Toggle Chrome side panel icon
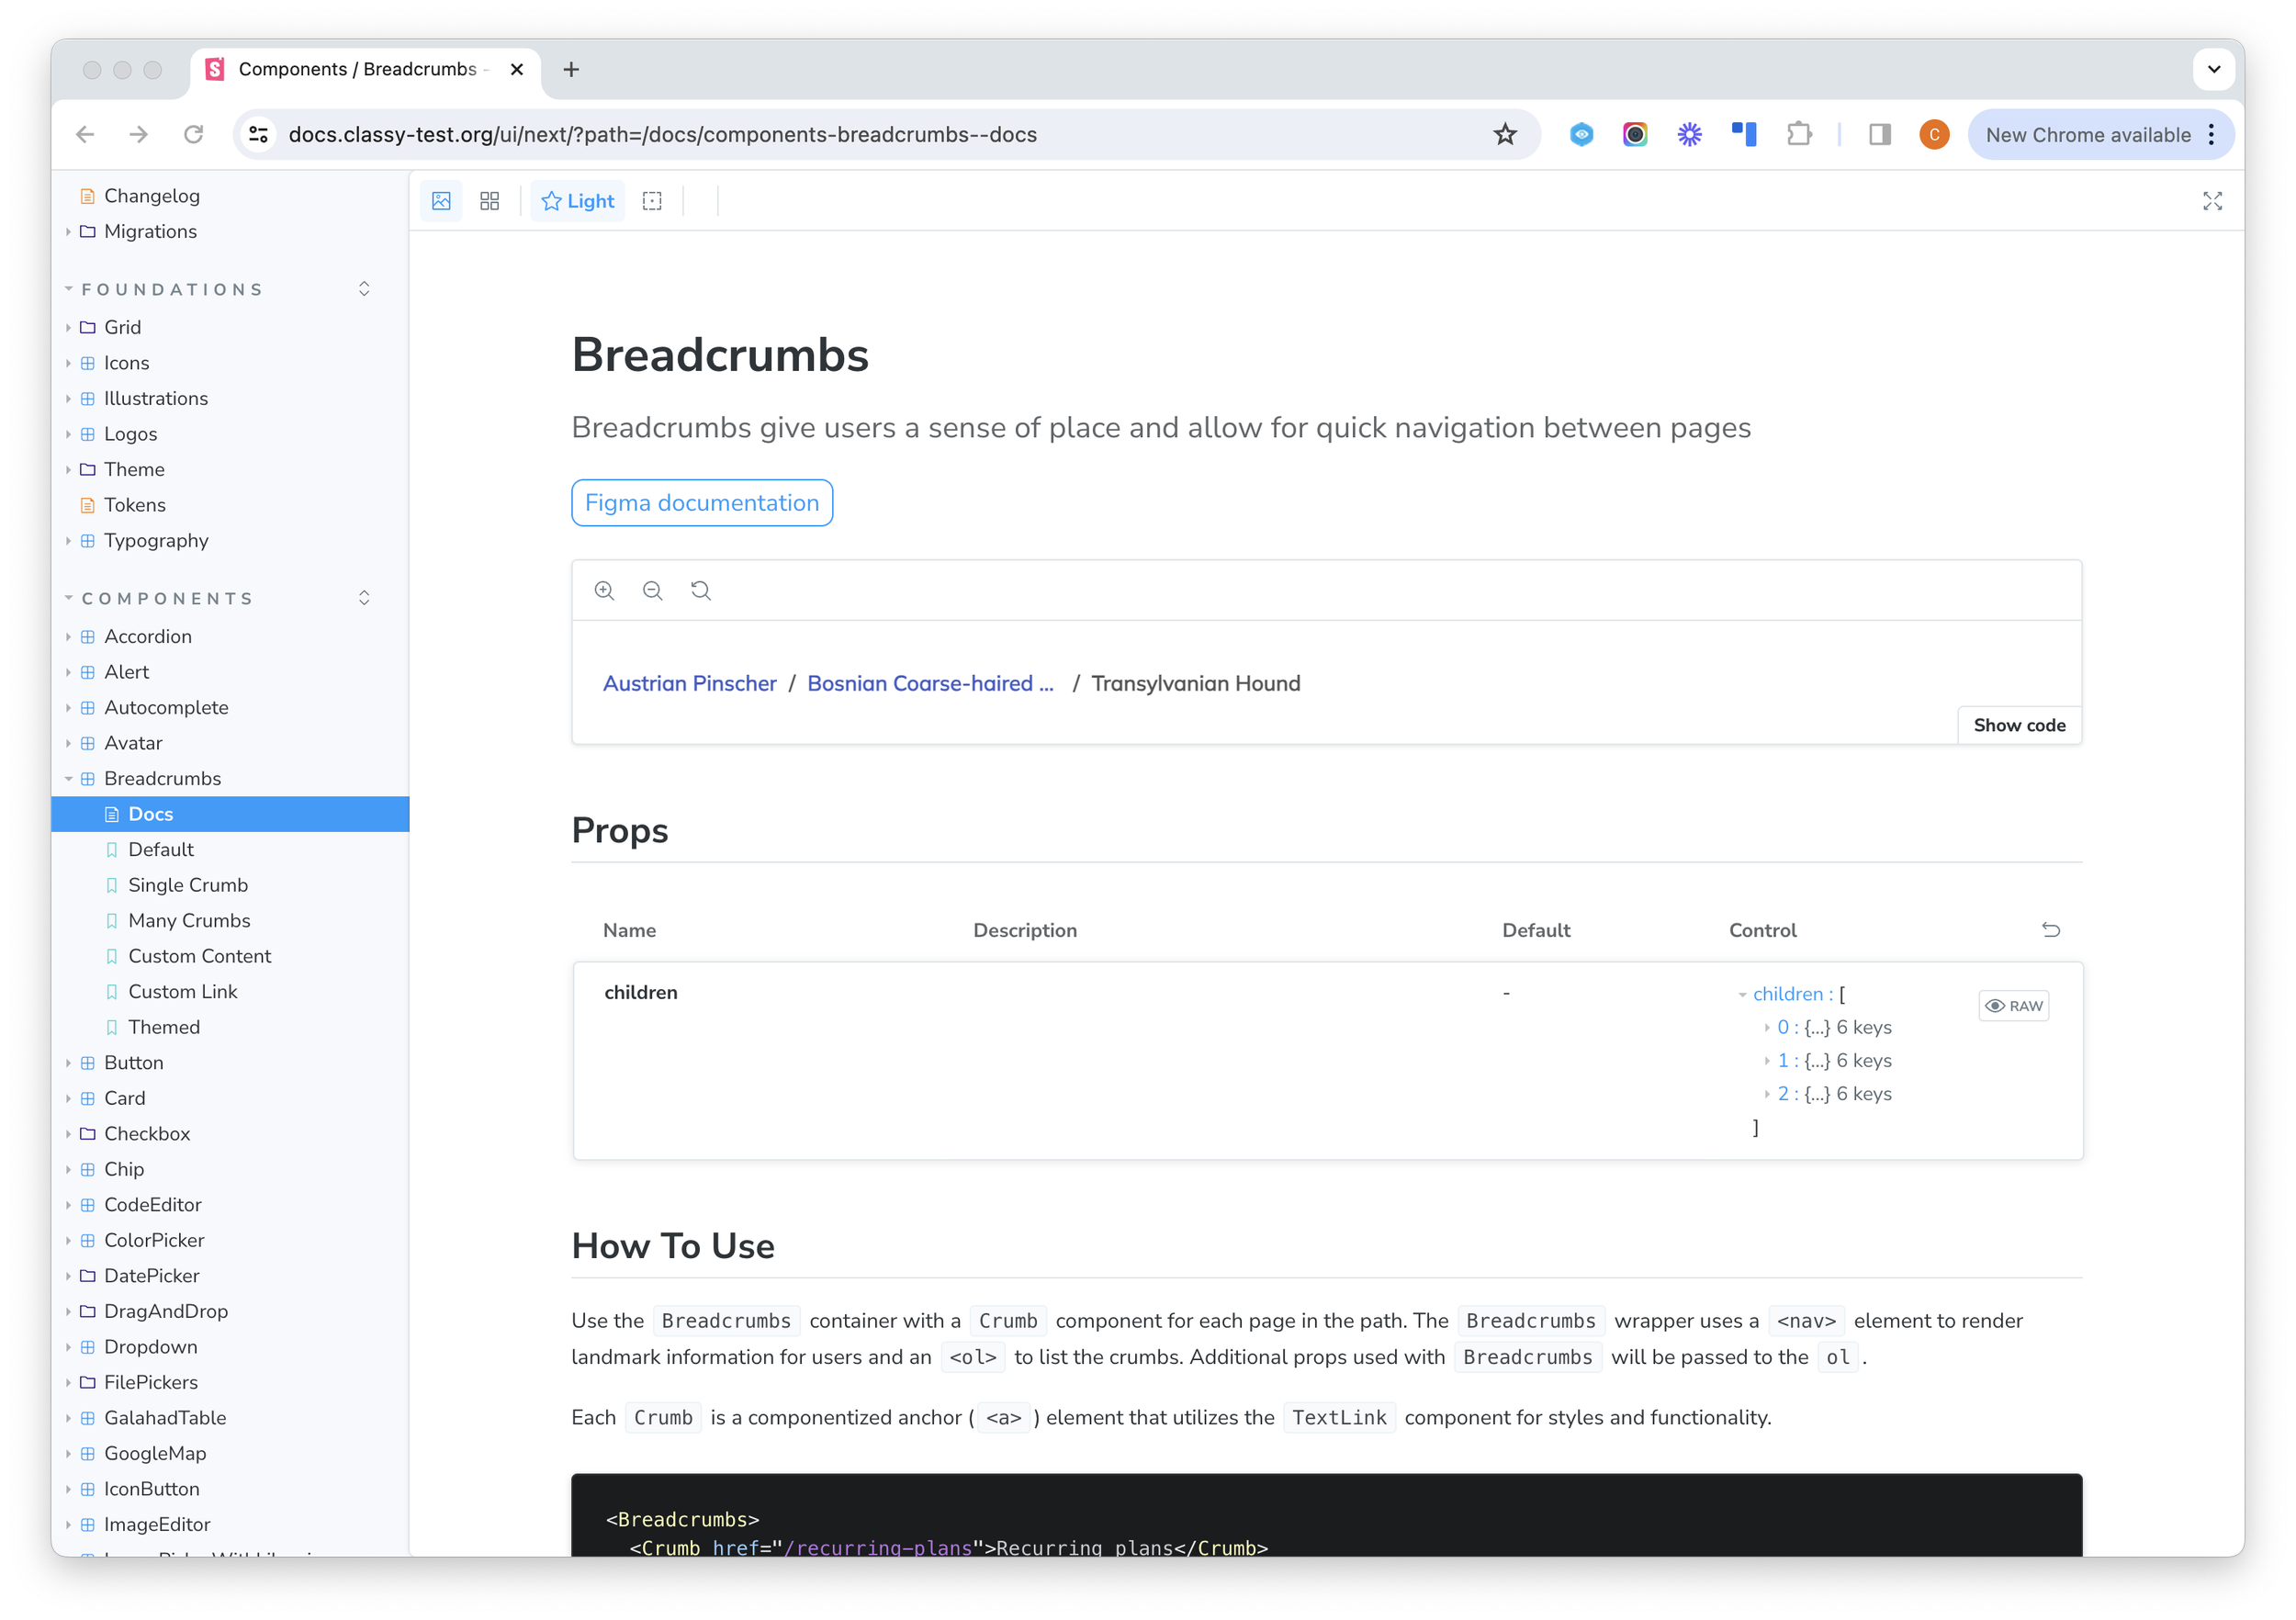 click(x=1879, y=135)
